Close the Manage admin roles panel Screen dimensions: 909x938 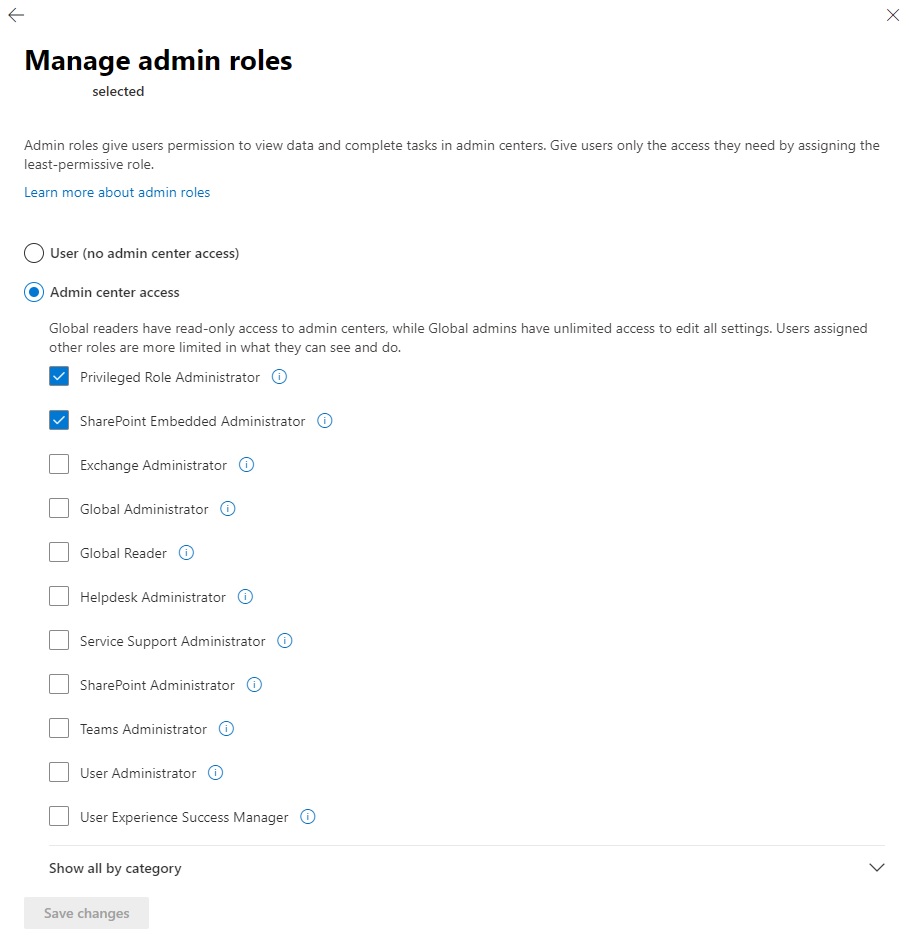893,15
